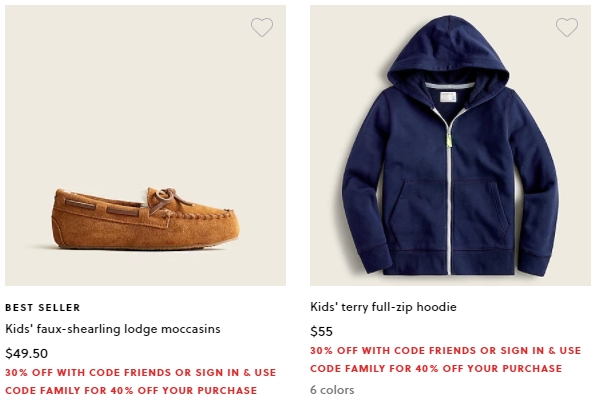Click the hood of the navy hoodie image
597x403 pixels.
[x=449, y=48]
